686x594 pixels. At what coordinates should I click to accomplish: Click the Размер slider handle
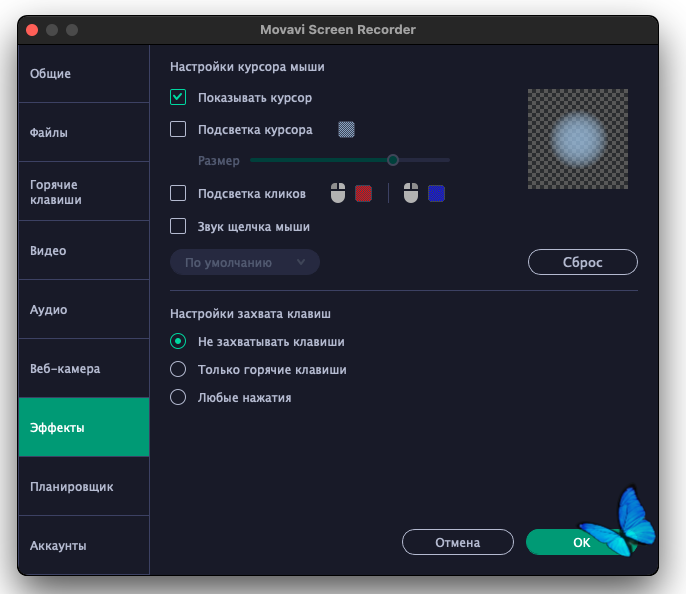[393, 160]
